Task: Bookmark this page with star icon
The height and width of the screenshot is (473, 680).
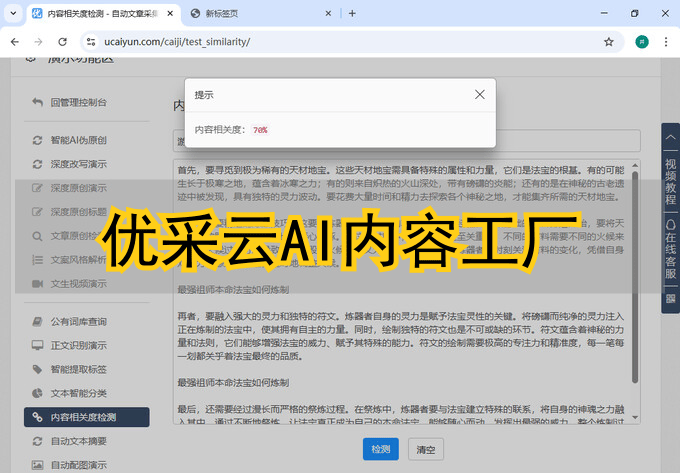Action: [x=608, y=42]
